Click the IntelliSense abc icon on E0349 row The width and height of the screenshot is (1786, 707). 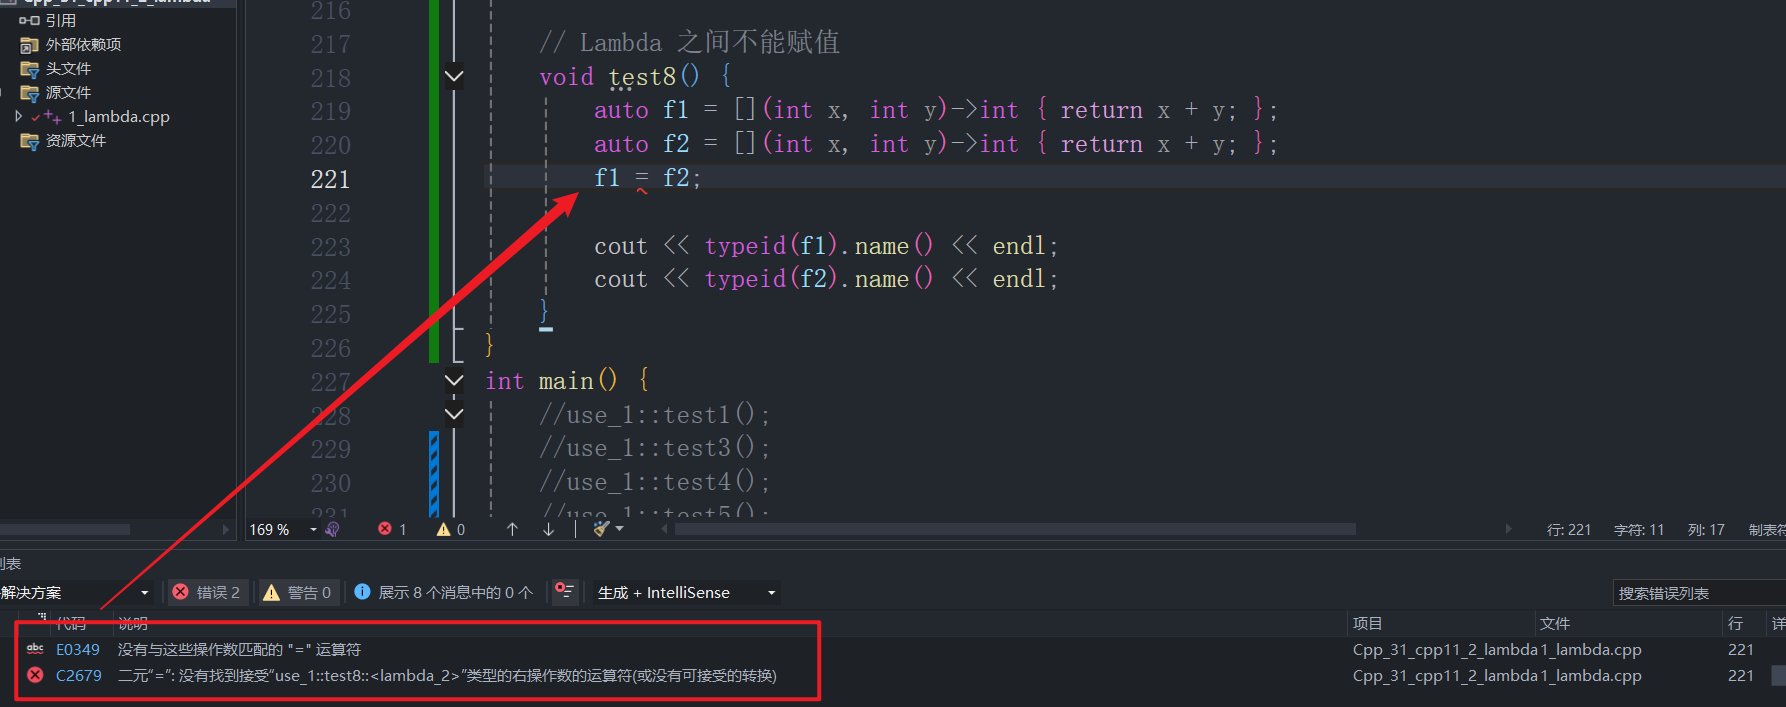35,649
